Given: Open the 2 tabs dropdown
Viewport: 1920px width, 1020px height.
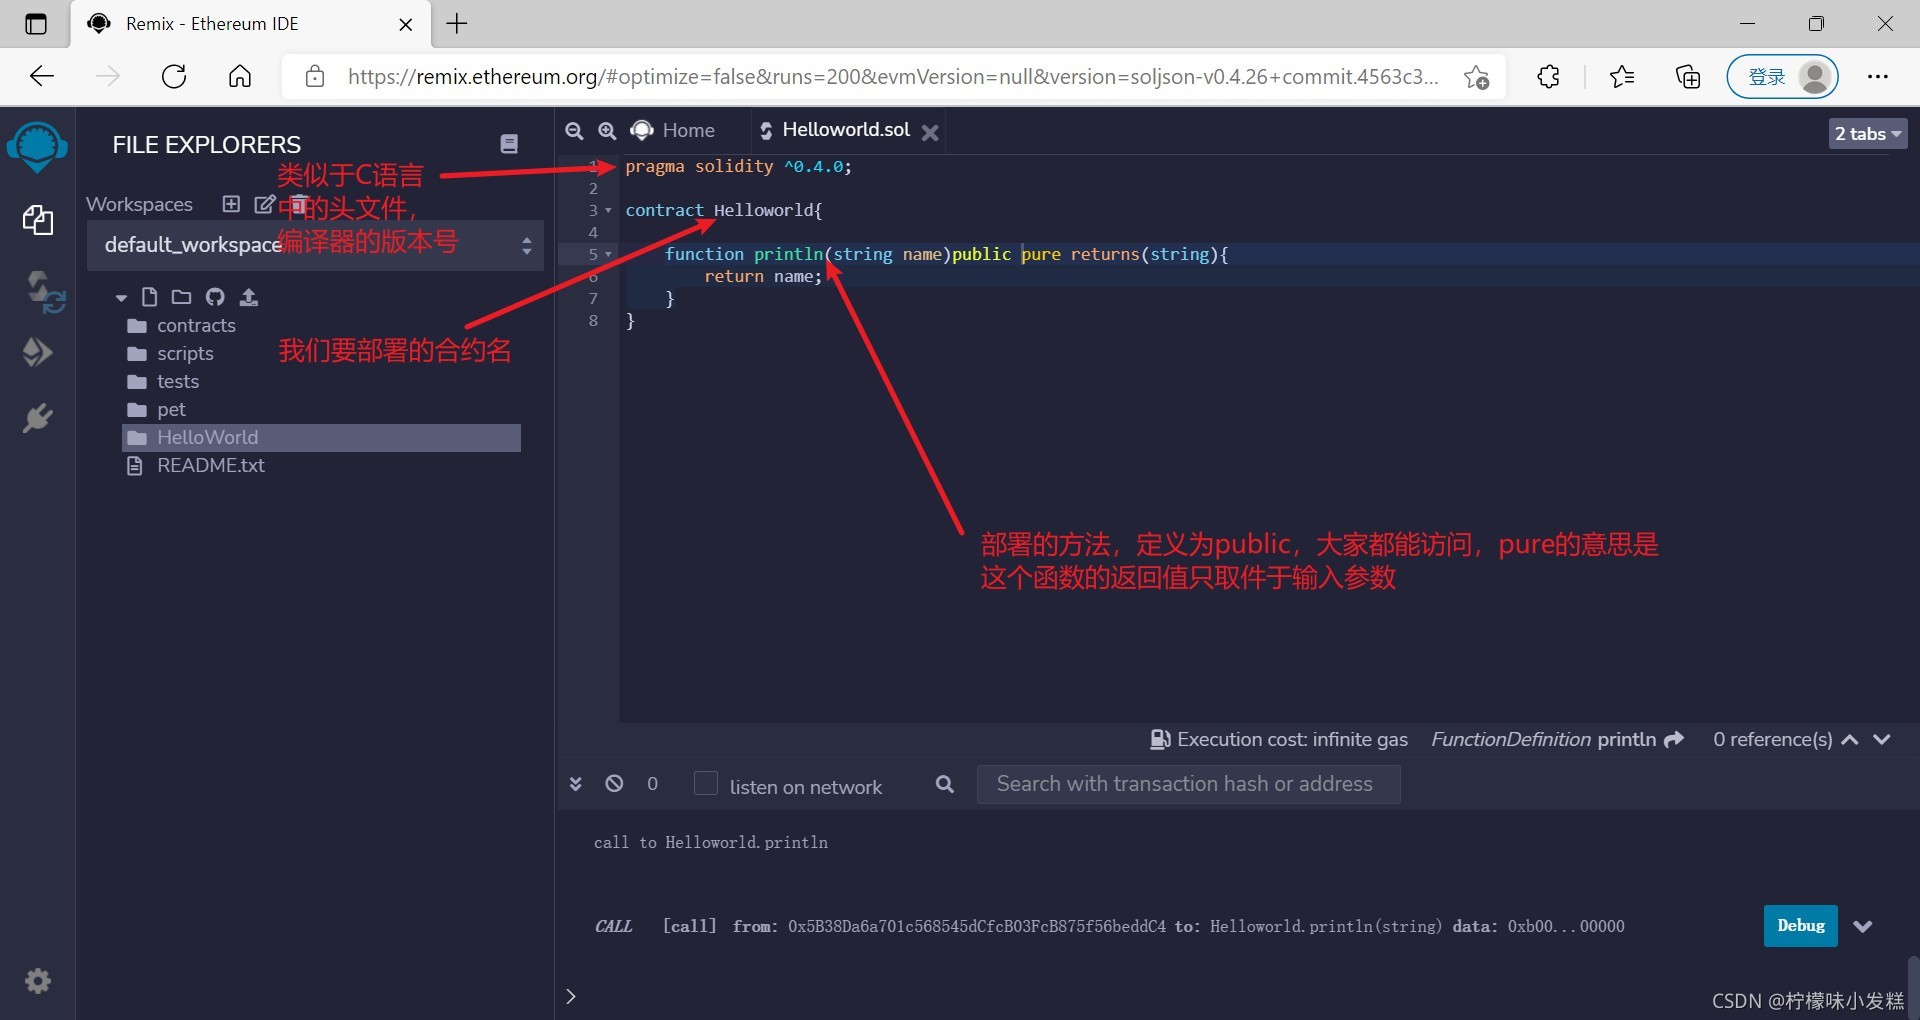Looking at the screenshot, I should (x=1867, y=133).
